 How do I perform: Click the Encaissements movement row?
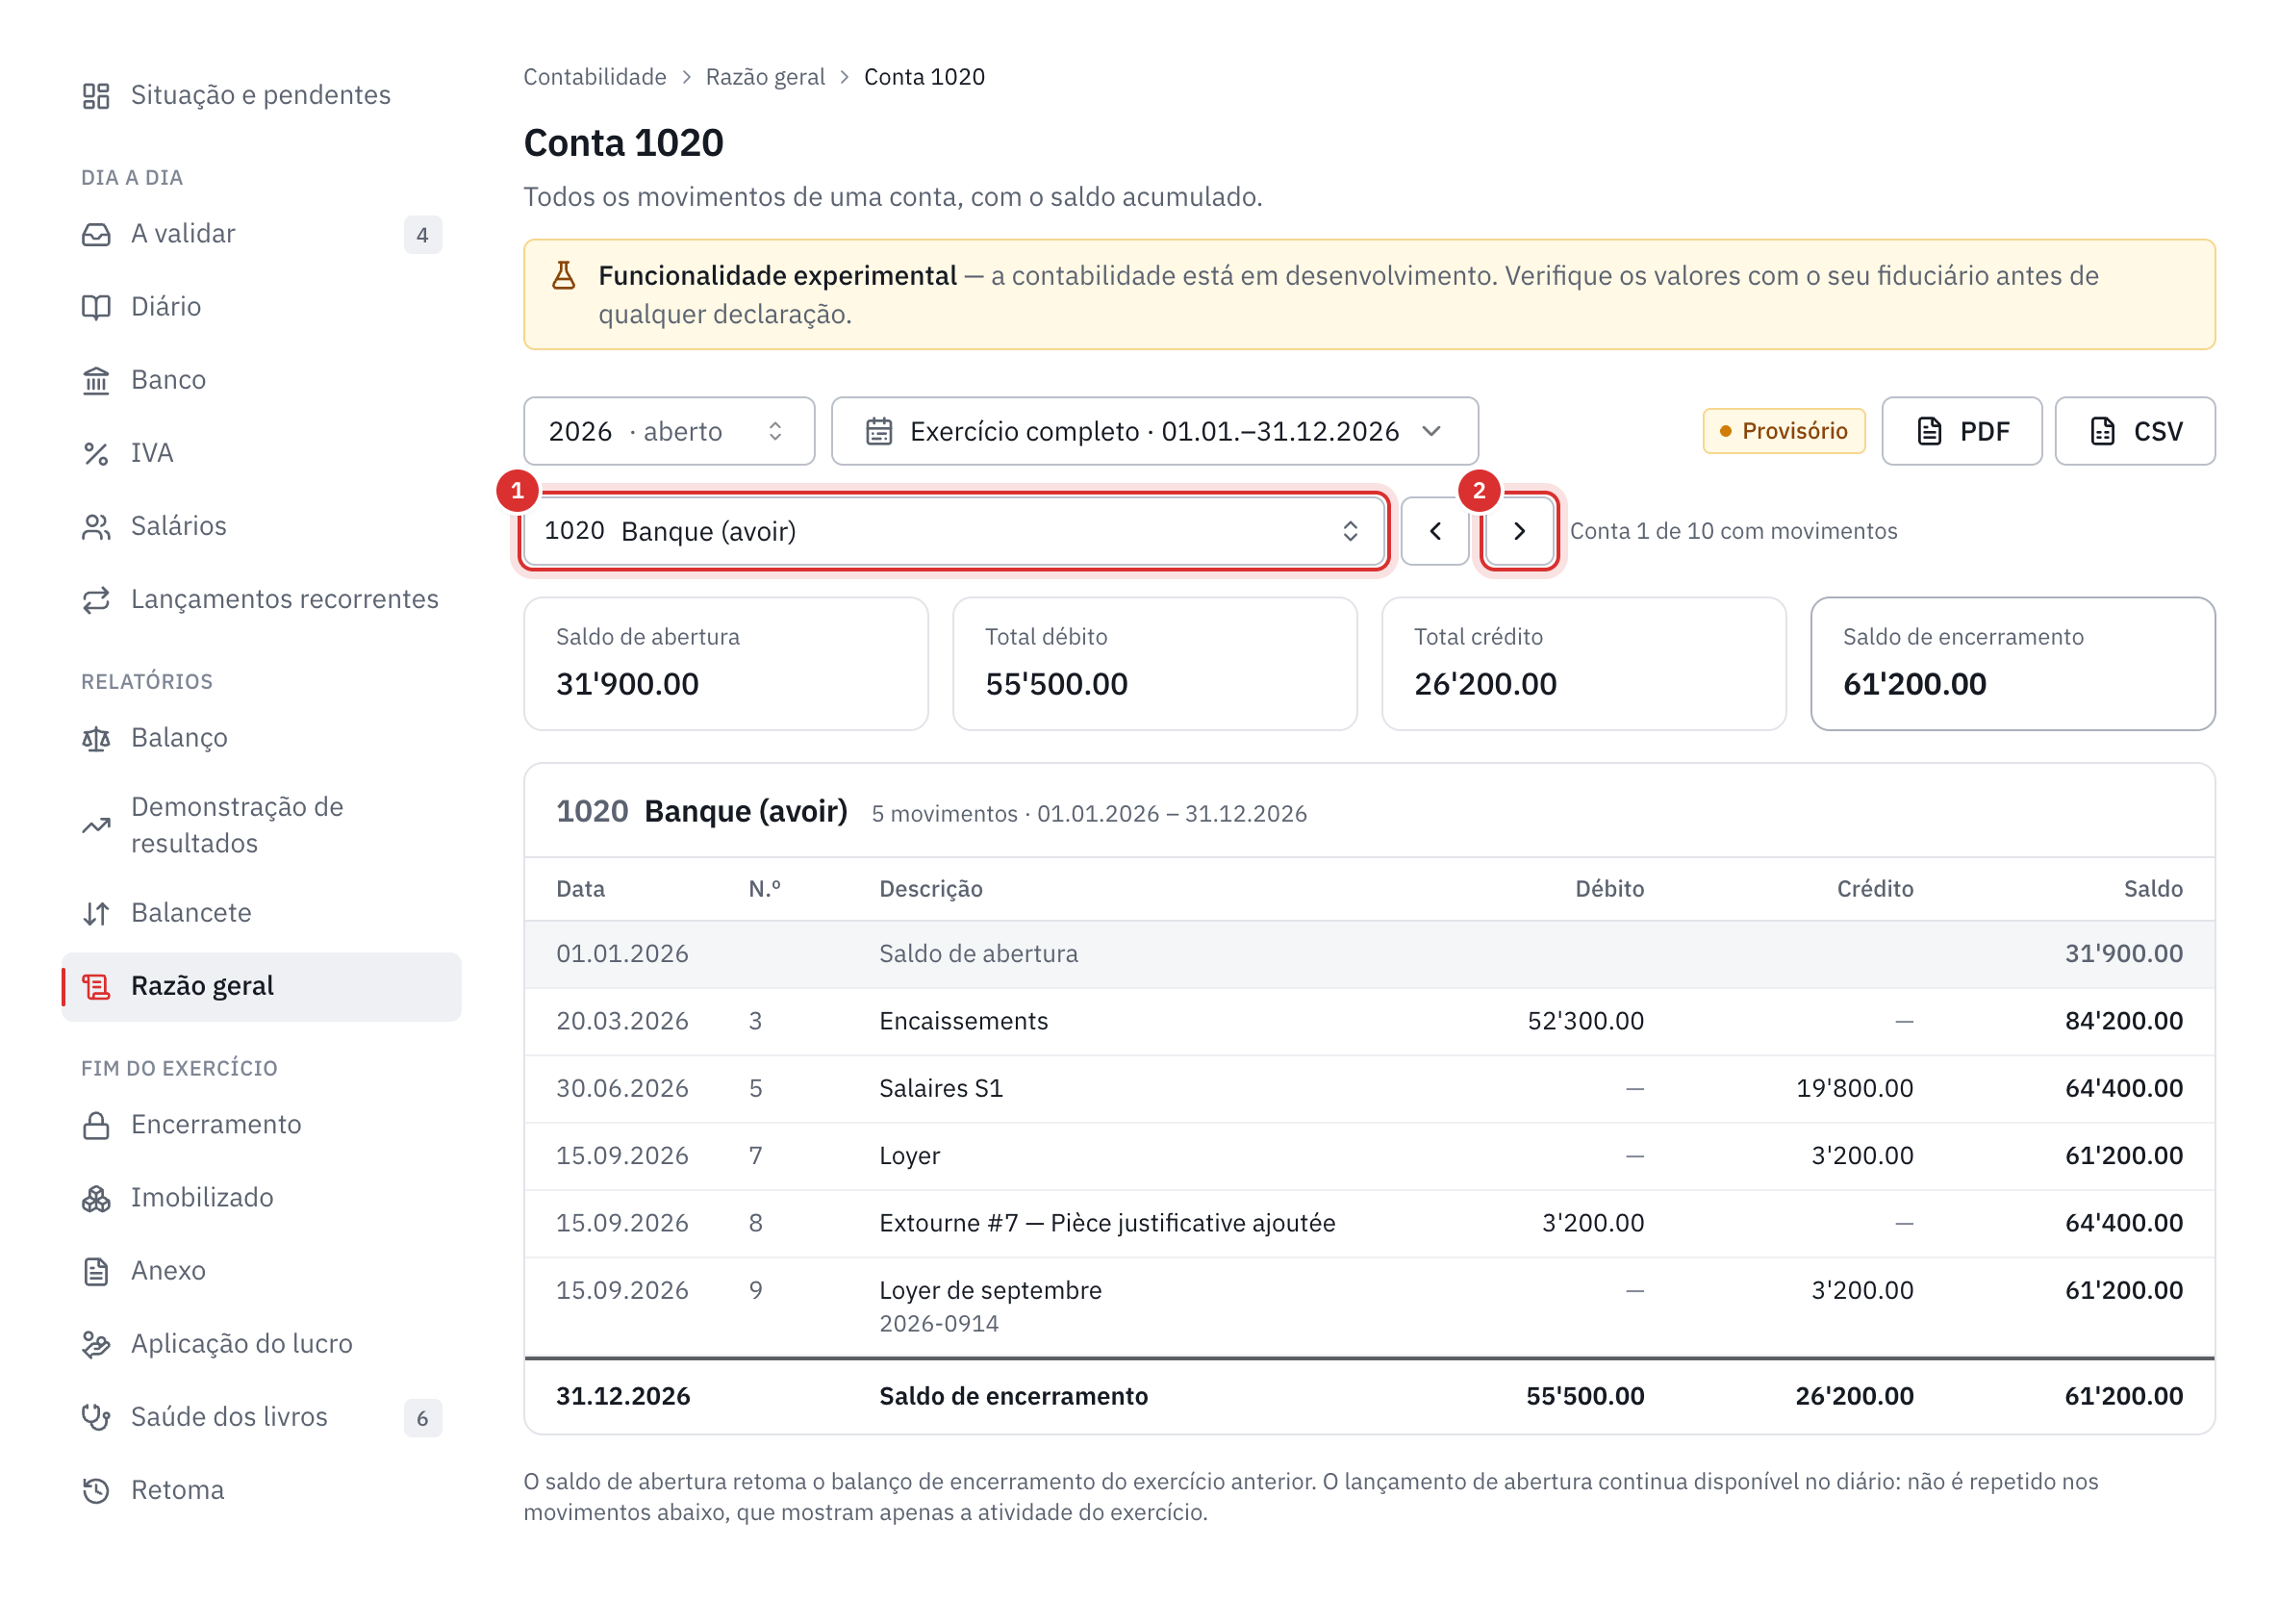(x=1369, y=1022)
